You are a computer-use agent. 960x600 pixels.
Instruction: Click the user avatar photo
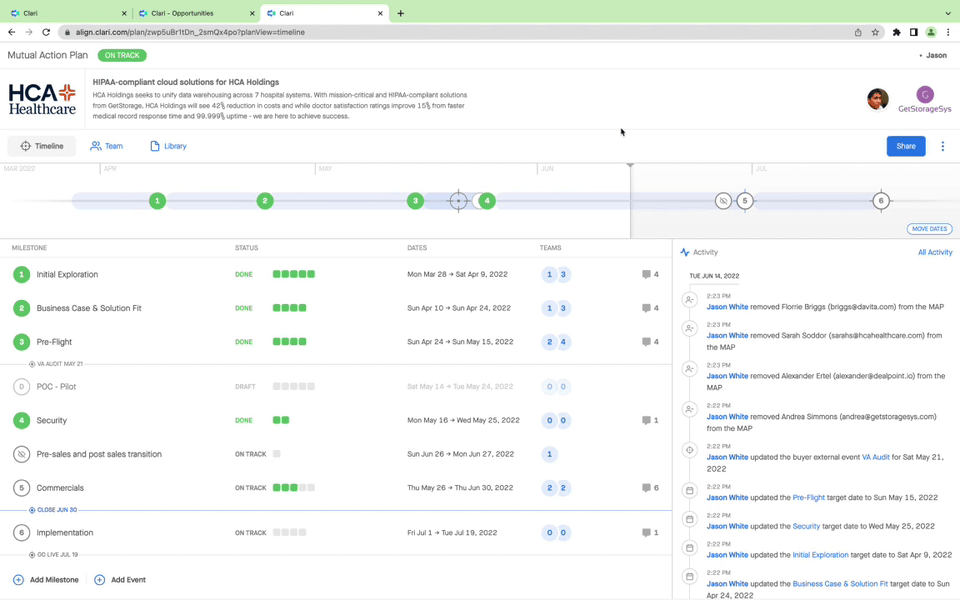pyautogui.click(x=877, y=99)
